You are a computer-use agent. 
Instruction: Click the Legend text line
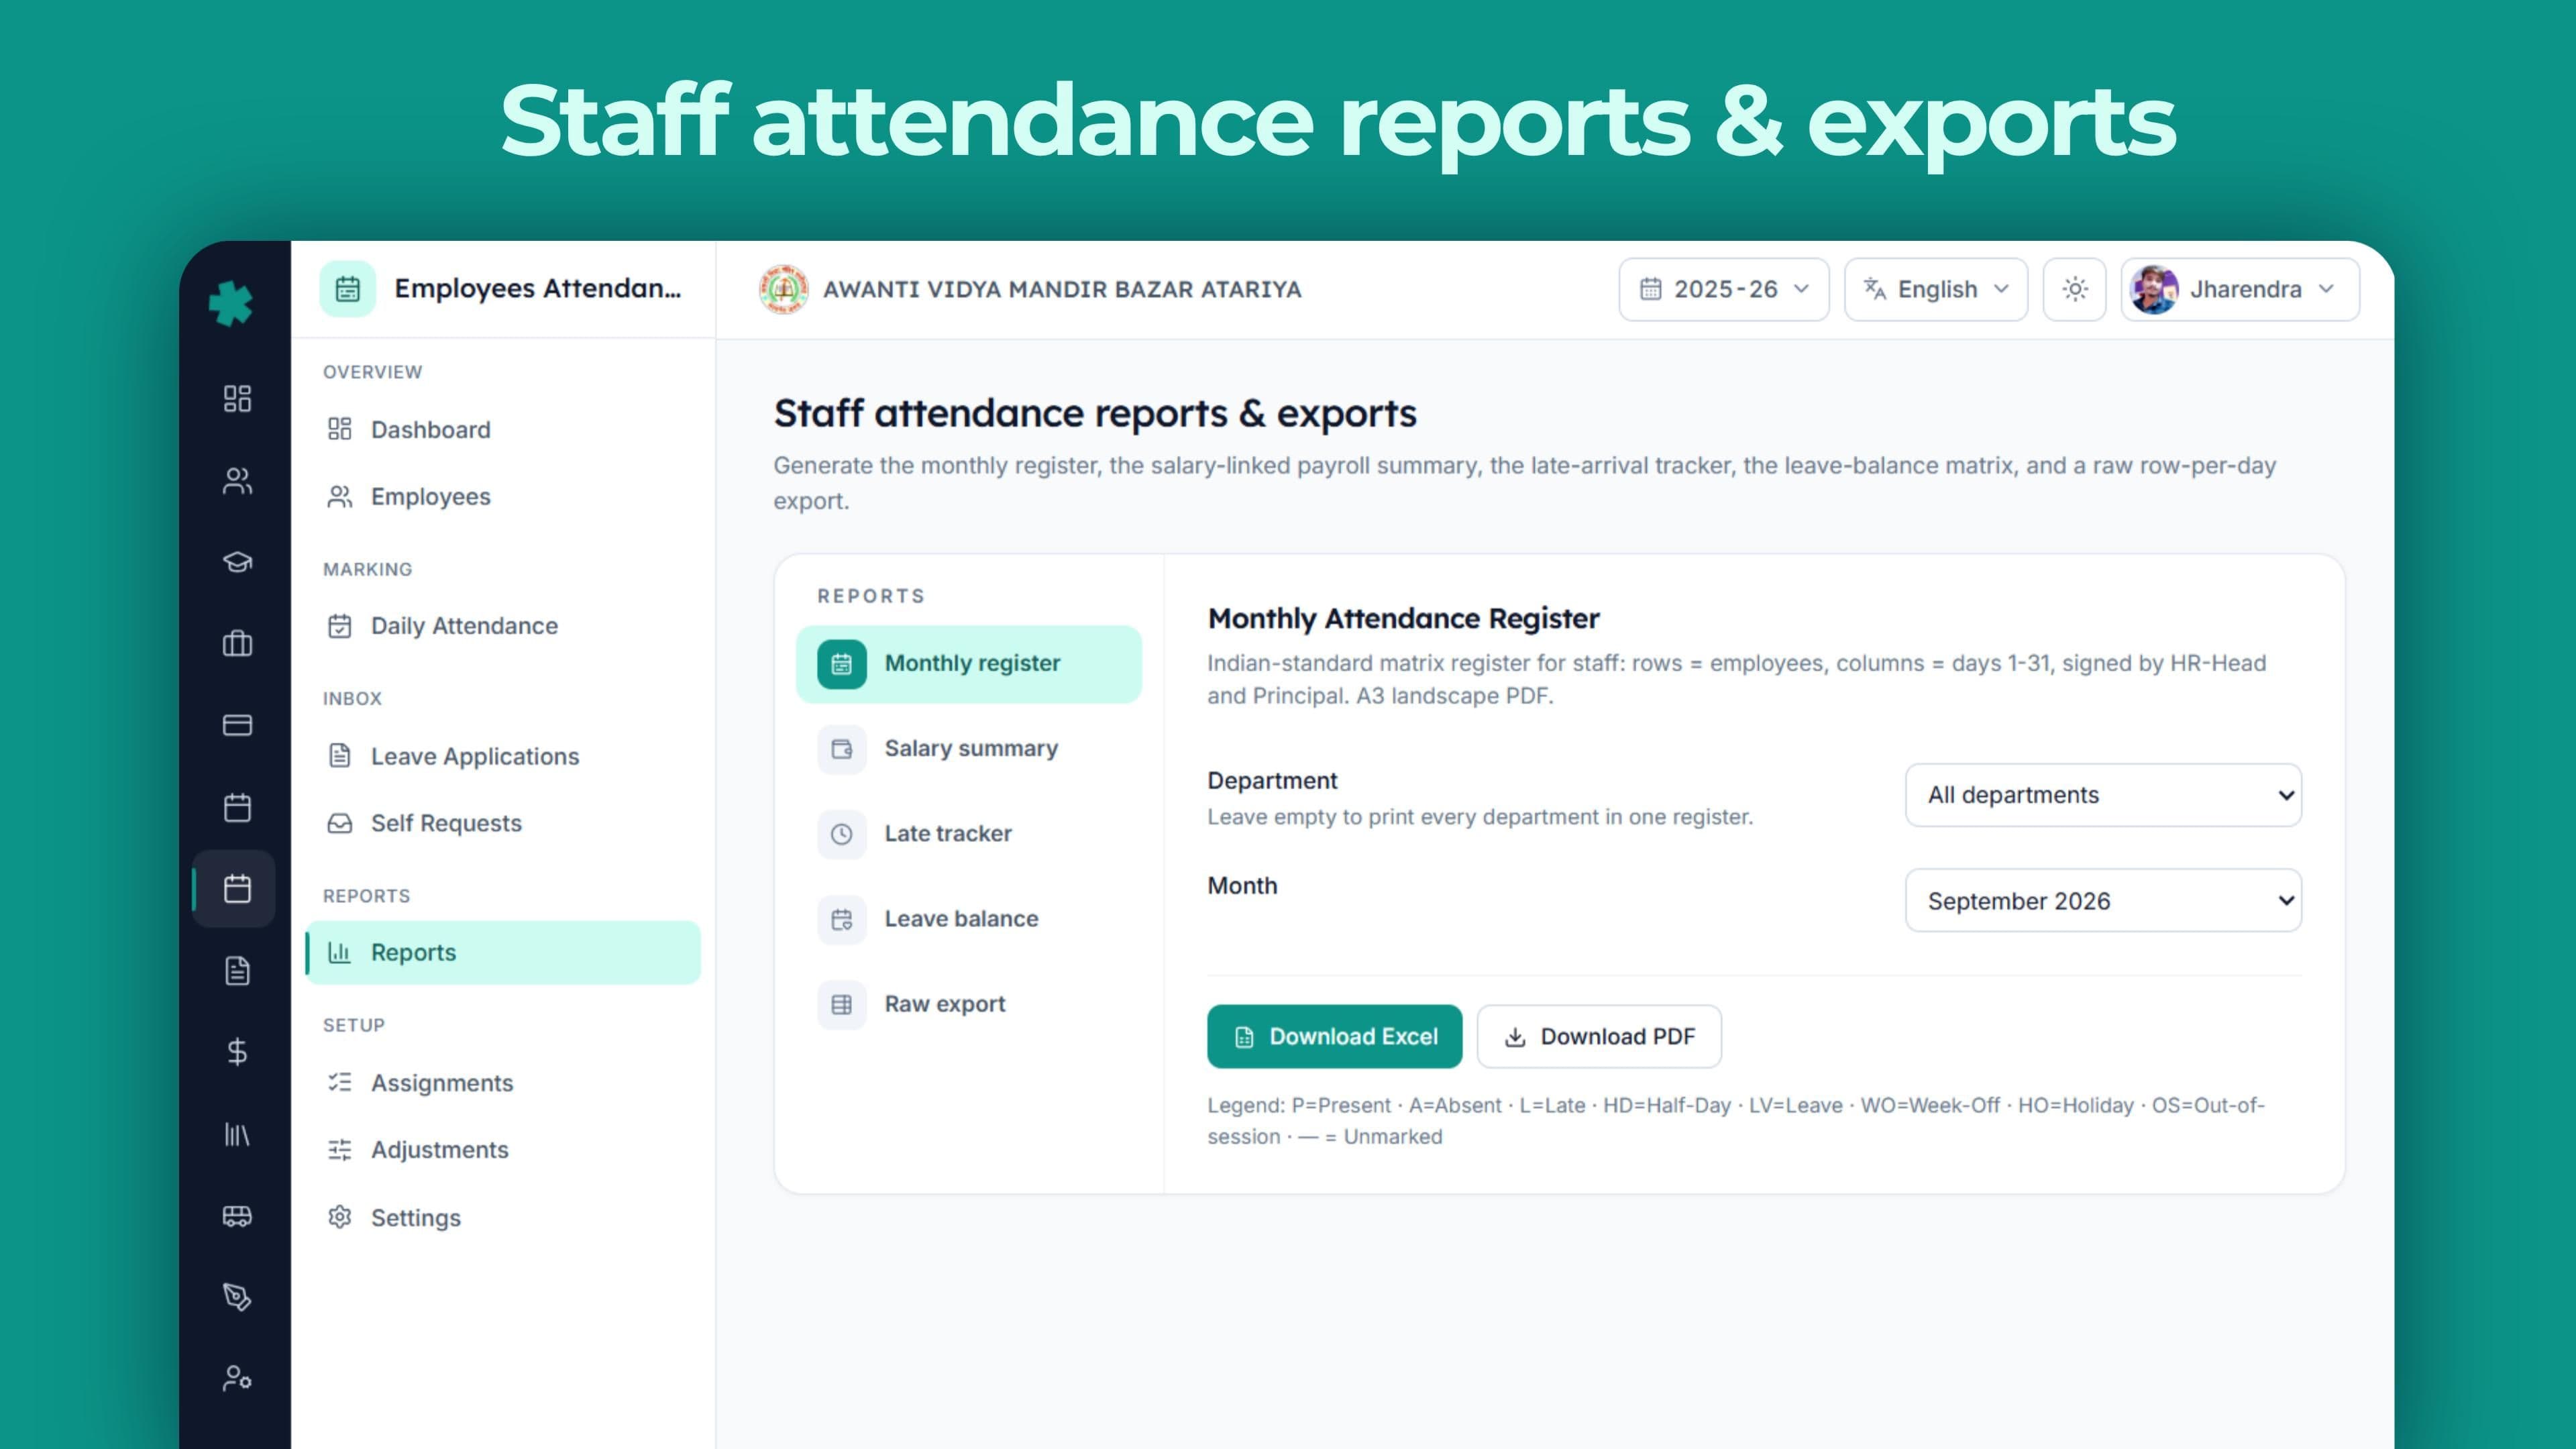(1735, 1121)
